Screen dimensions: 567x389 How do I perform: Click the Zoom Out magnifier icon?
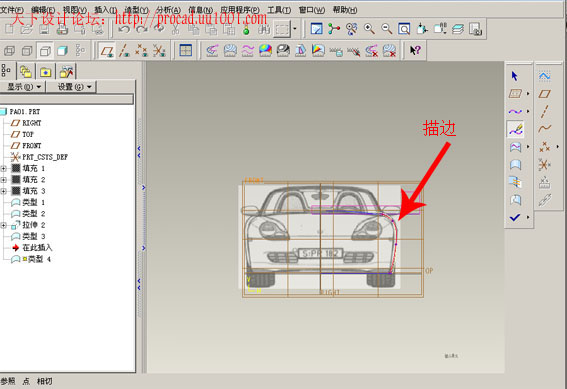[x=387, y=29]
